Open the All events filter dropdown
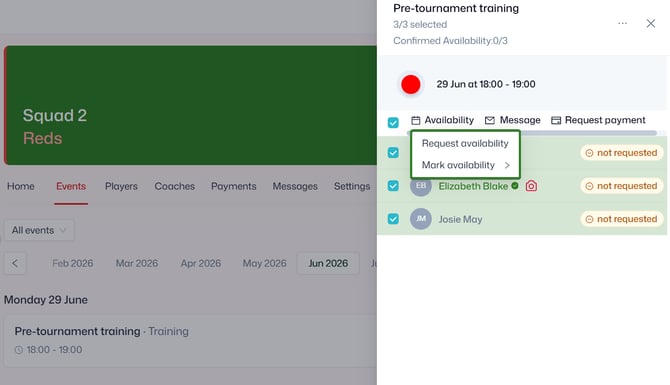670x385 pixels. click(x=39, y=230)
